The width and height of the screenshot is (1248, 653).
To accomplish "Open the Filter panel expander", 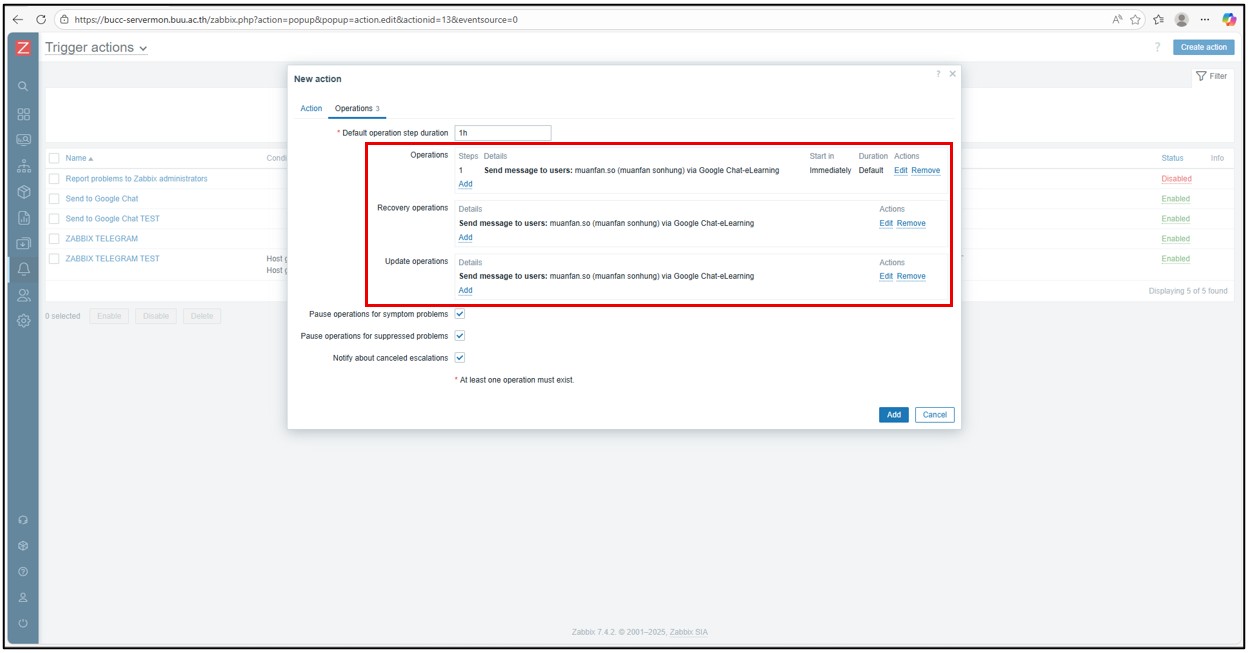I will (x=1211, y=76).
